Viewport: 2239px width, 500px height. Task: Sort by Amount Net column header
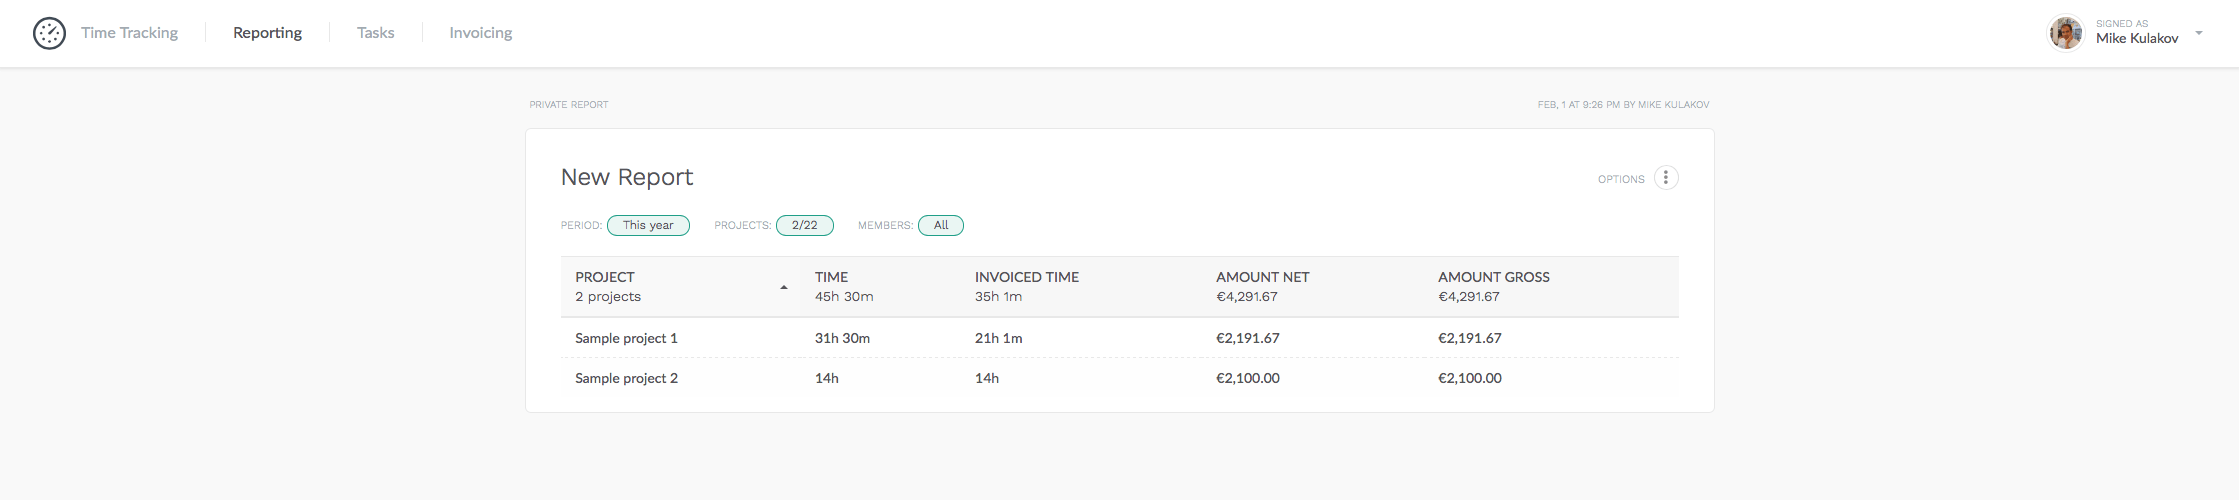[x=1262, y=277]
